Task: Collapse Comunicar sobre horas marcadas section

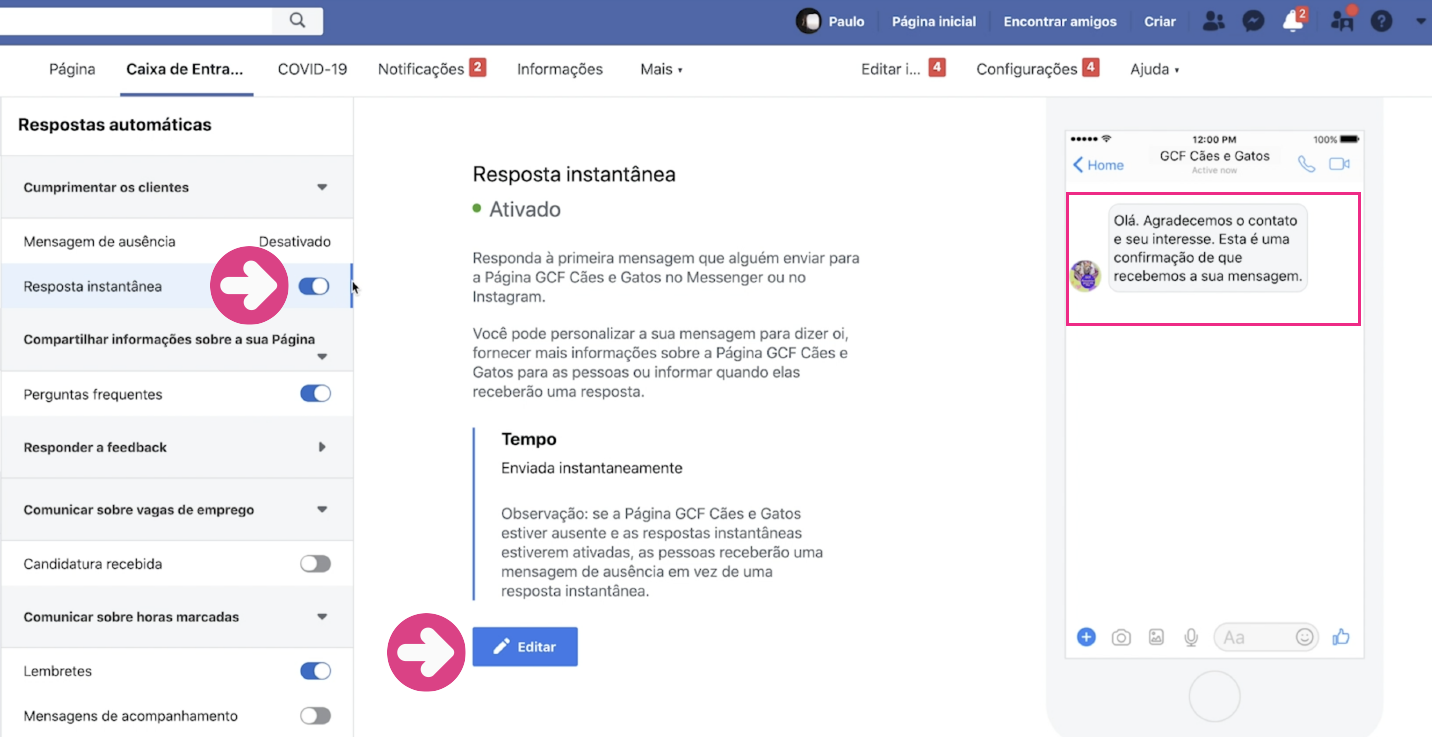Action: click(322, 617)
